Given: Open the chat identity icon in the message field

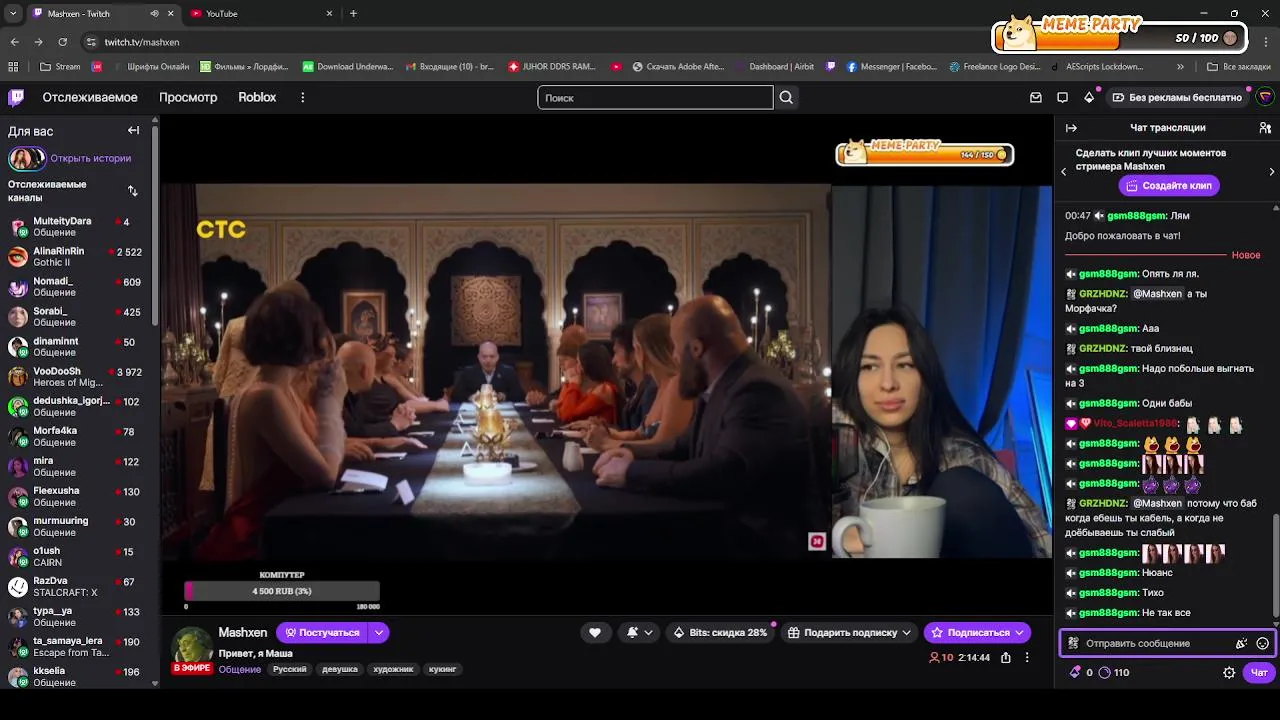Looking at the screenshot, I should [x=1073, y=643].
